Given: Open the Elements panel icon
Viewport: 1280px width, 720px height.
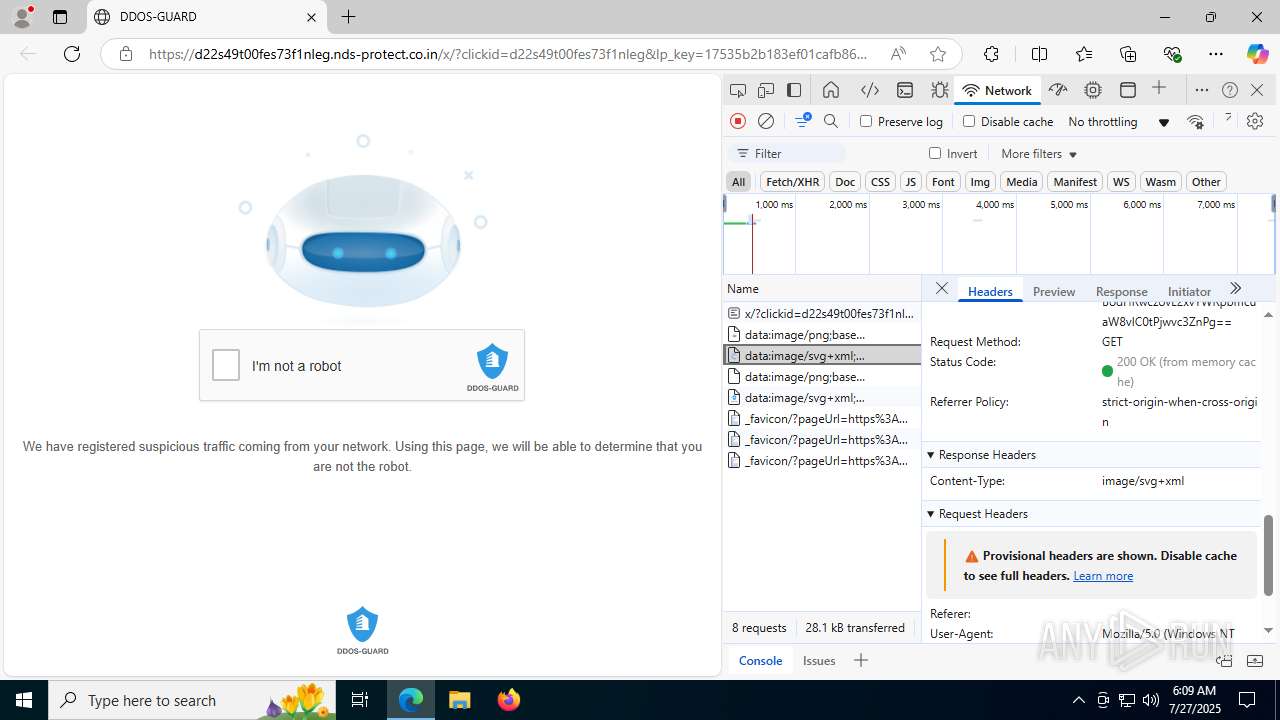Looking at the screenshot, I should (870, 90).
